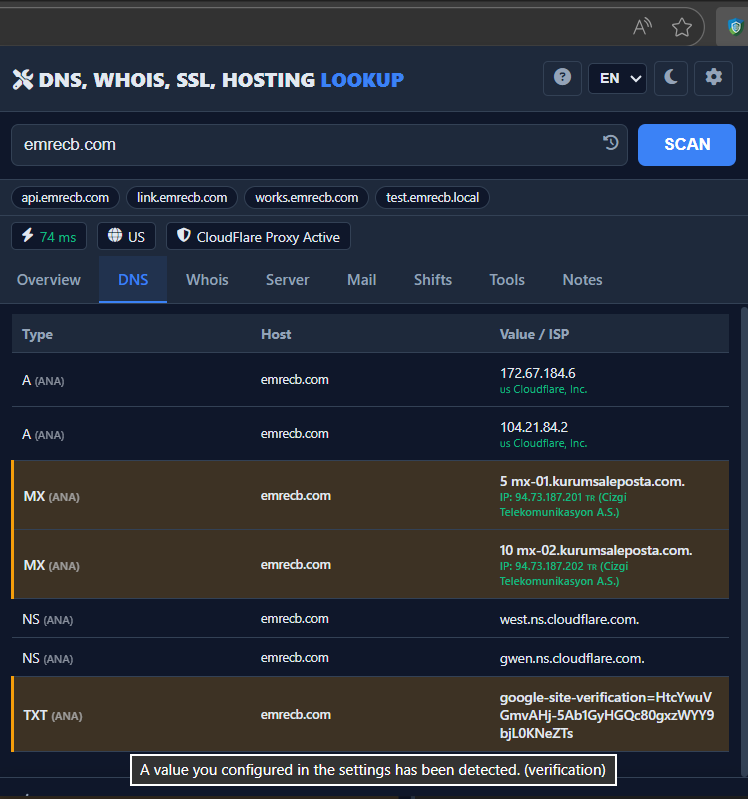Open the Mail tab
Screen dimensions: 748x799
coord(361,280)
